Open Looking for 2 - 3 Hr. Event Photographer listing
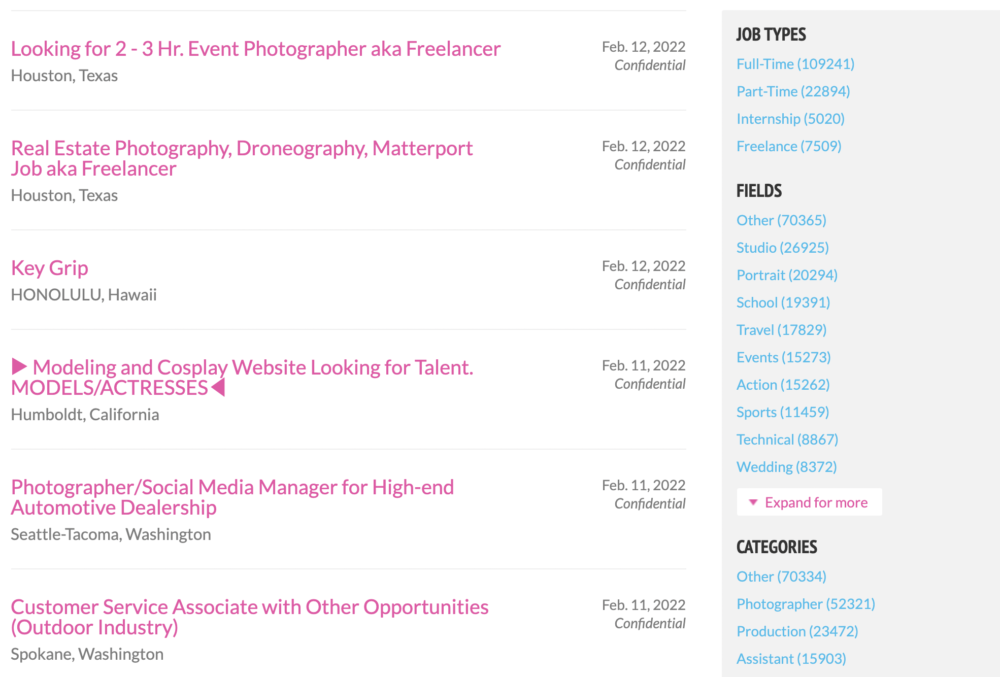This screenshot has width=1000, height=677. pos(255,49)
